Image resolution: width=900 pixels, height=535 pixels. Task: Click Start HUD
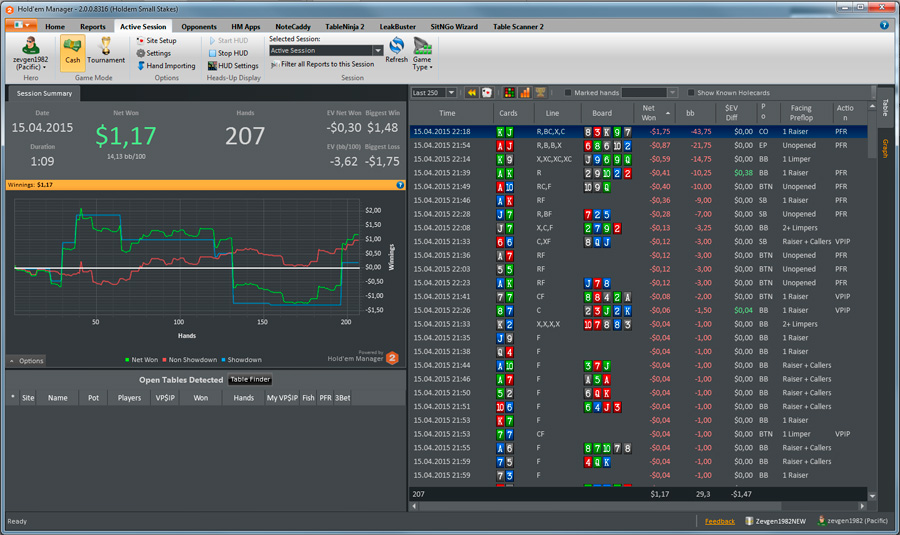click(x=228, y=41)
